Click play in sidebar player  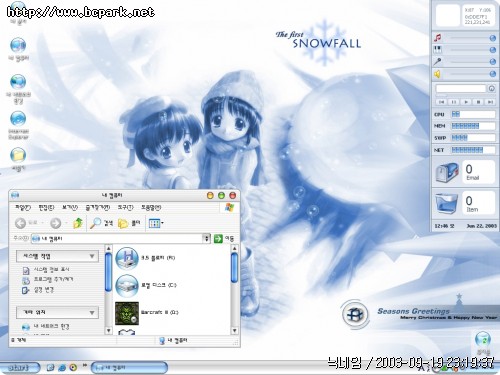pos(466,102)
